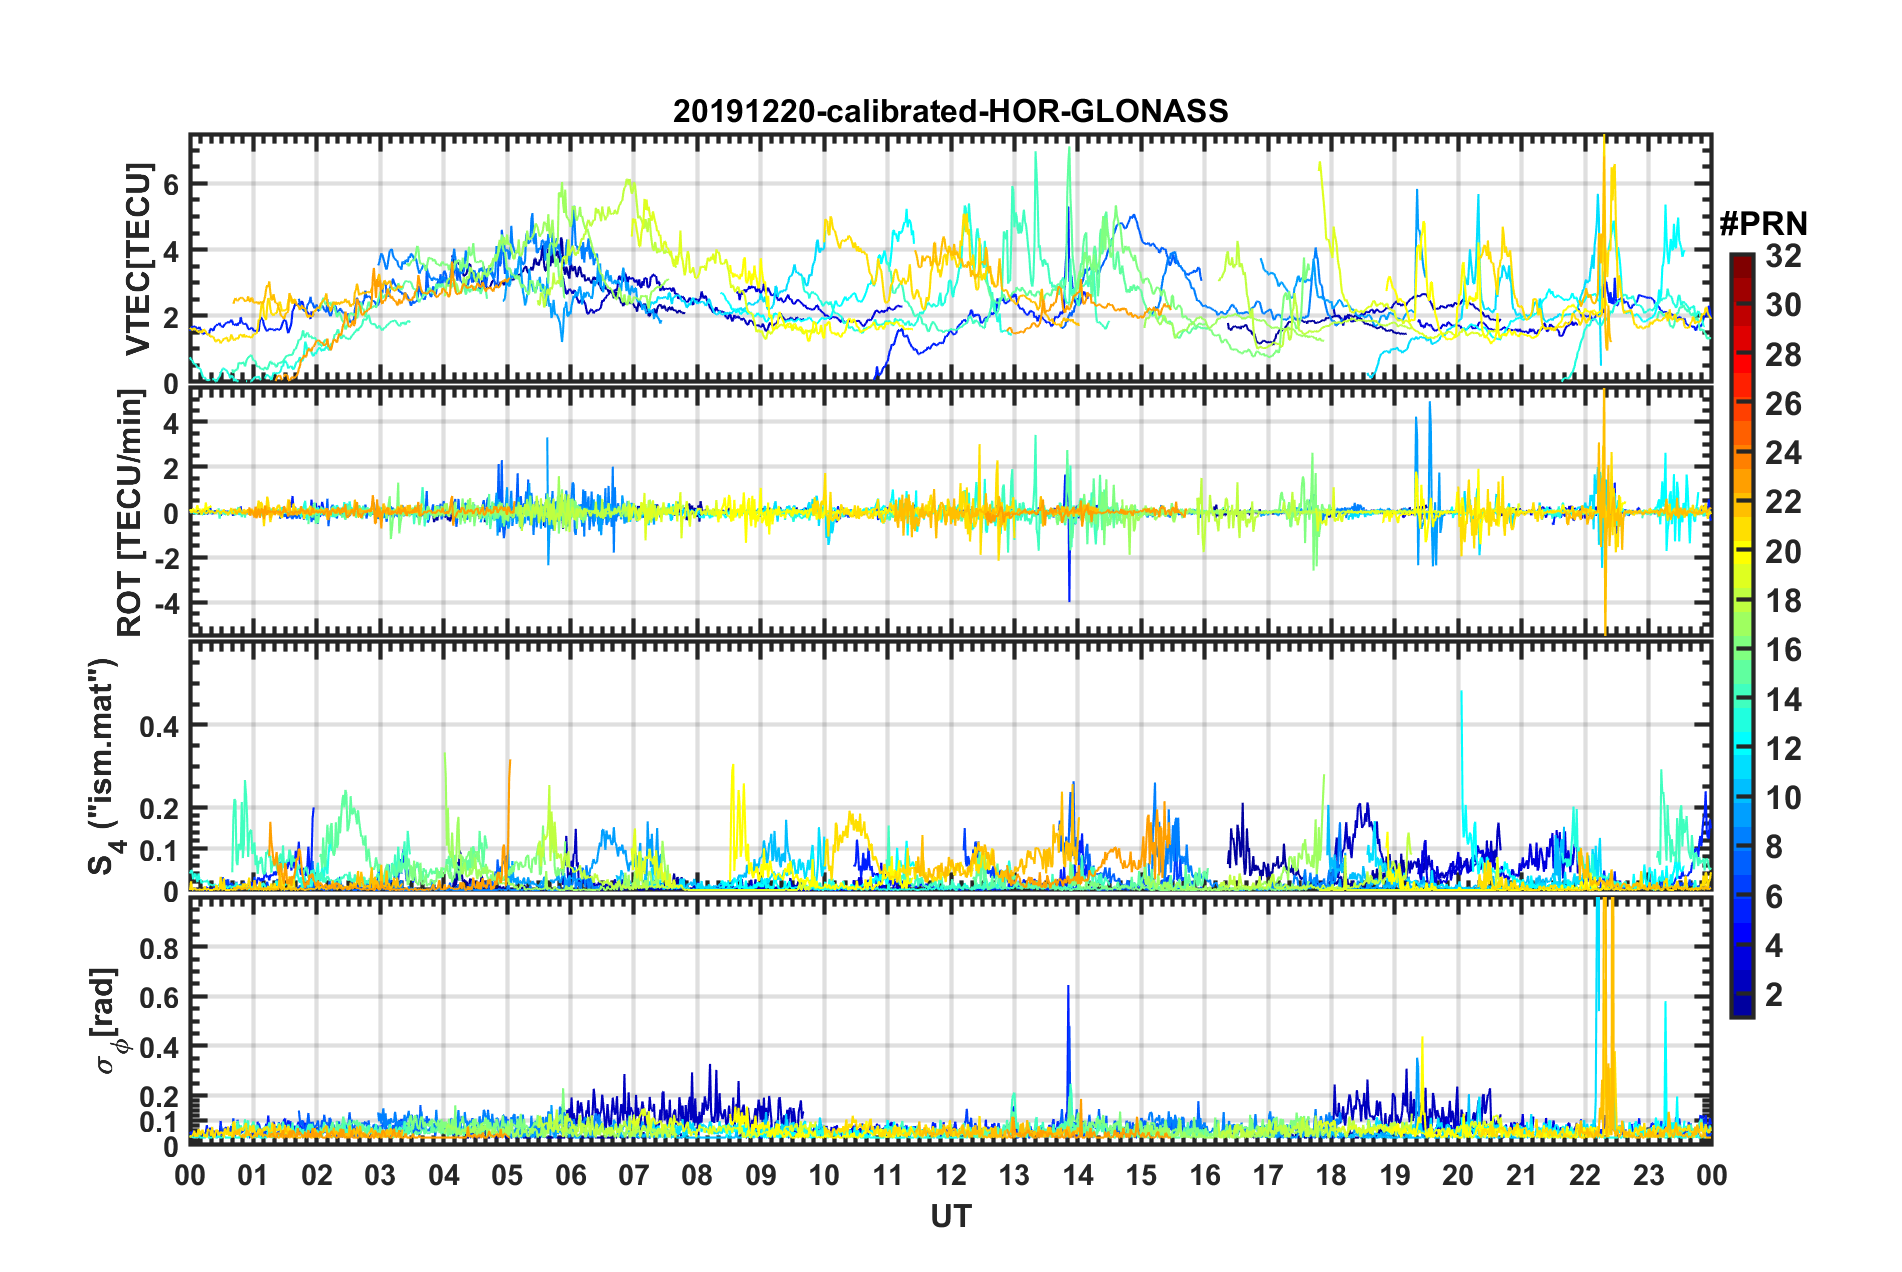Pick PRN colorbar tick label 10
Image resolution: width=1902 pixels, height=1272 pixels.
tap(1783, 797)
